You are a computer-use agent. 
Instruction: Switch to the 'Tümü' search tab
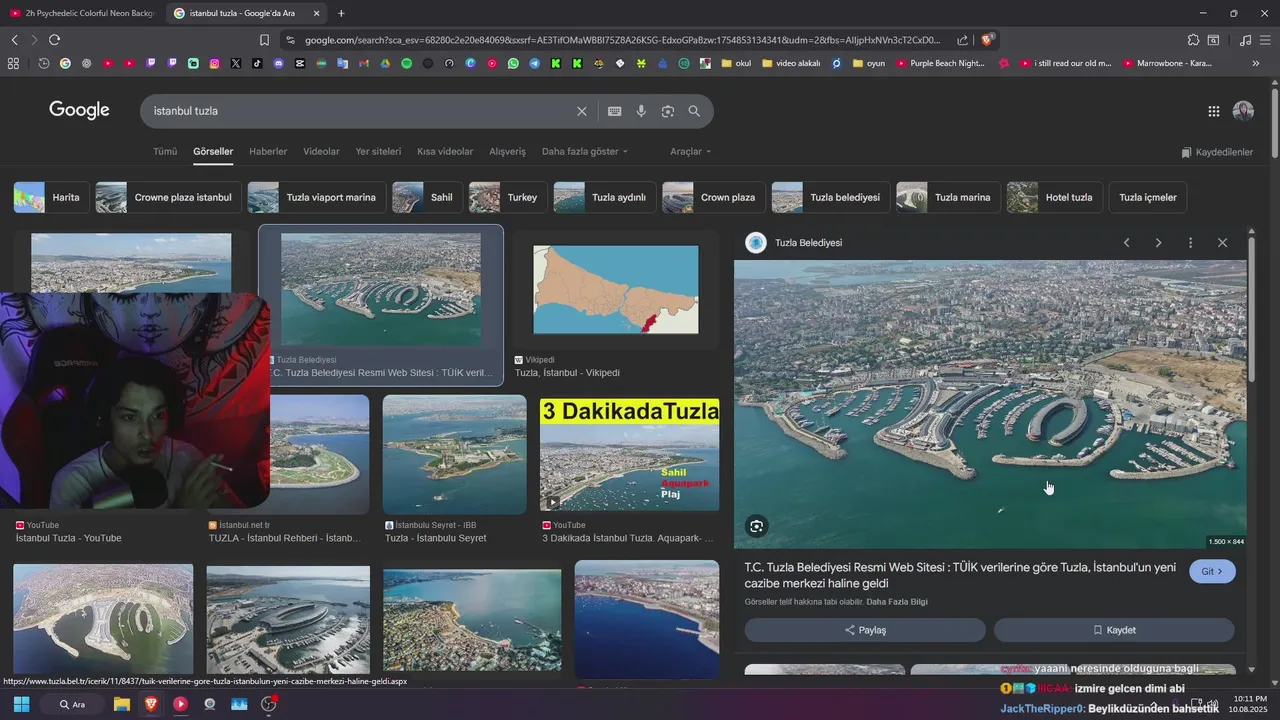(165, 152)
